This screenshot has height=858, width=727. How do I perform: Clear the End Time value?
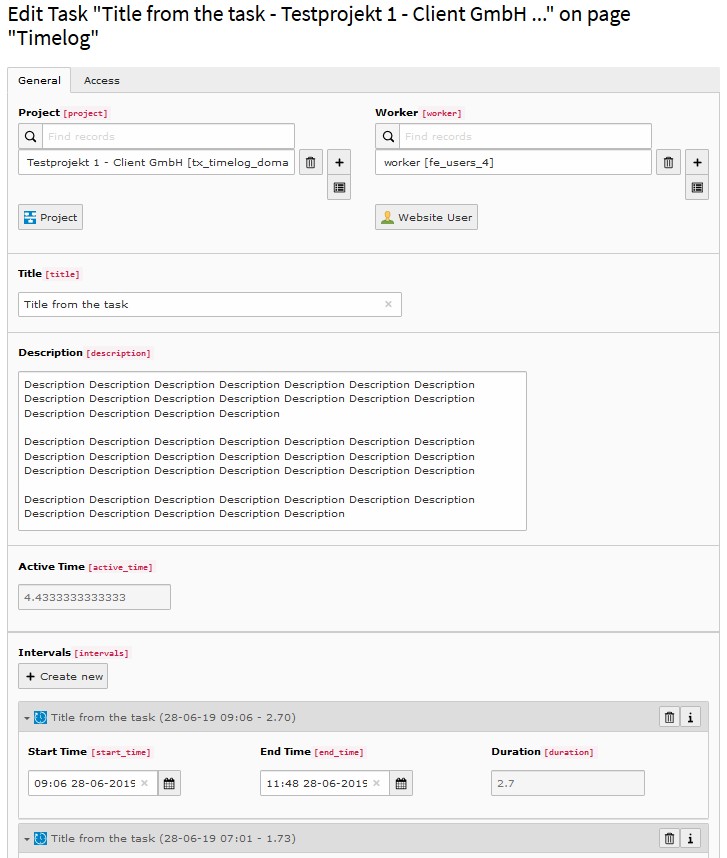click(x=376, y=783)
